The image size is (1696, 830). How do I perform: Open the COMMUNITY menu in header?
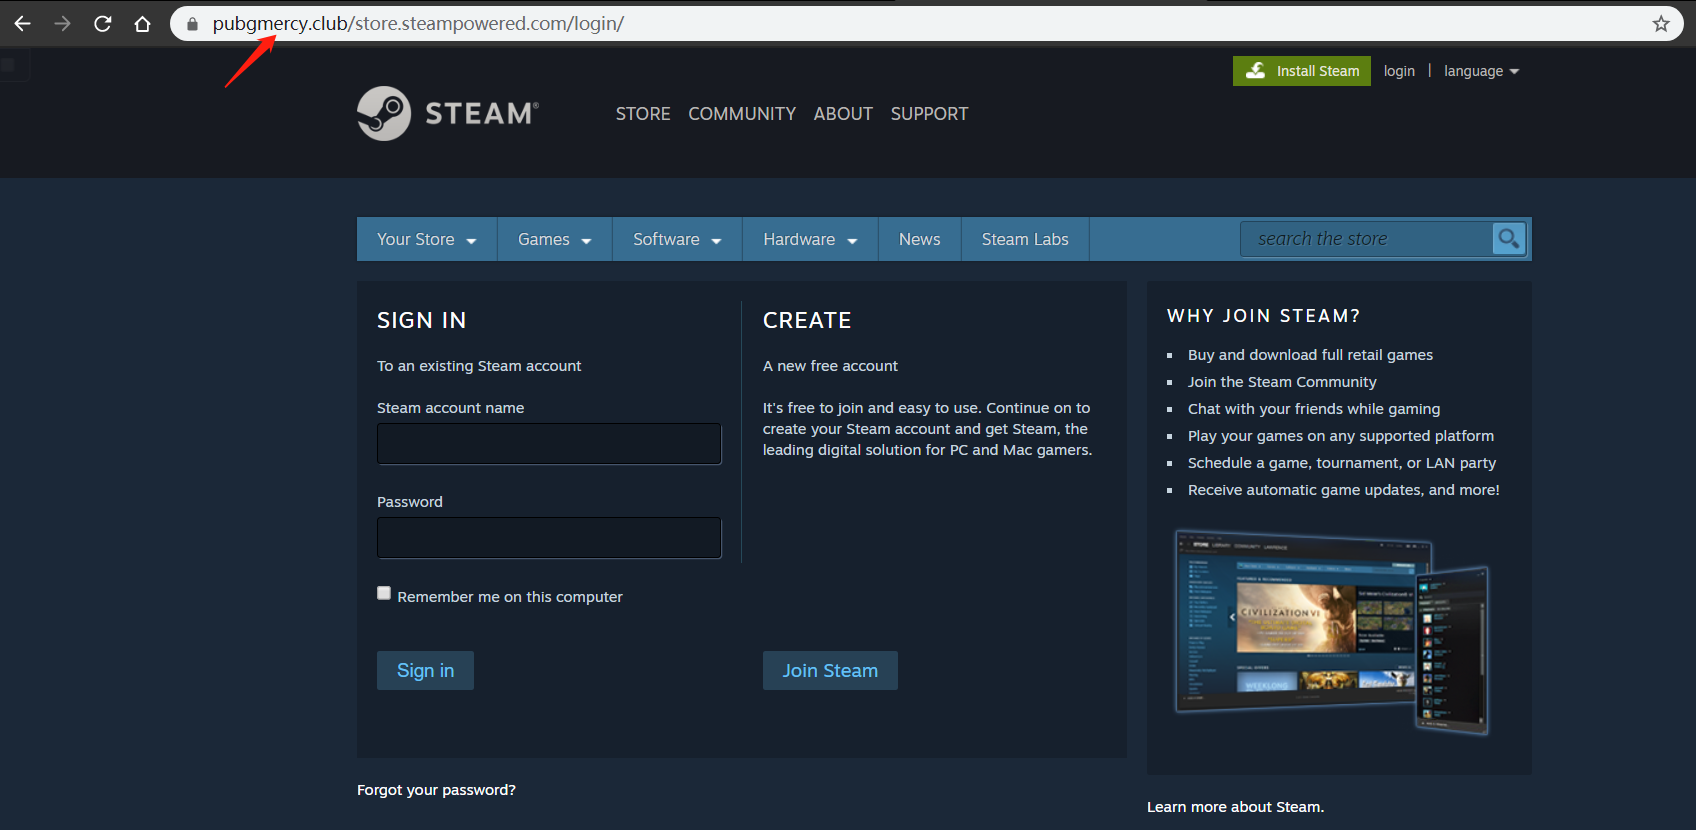[x=742, y=114]
